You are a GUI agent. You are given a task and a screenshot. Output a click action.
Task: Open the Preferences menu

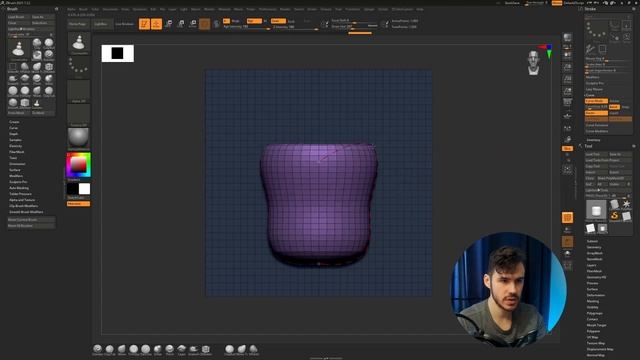click(268, 9)
